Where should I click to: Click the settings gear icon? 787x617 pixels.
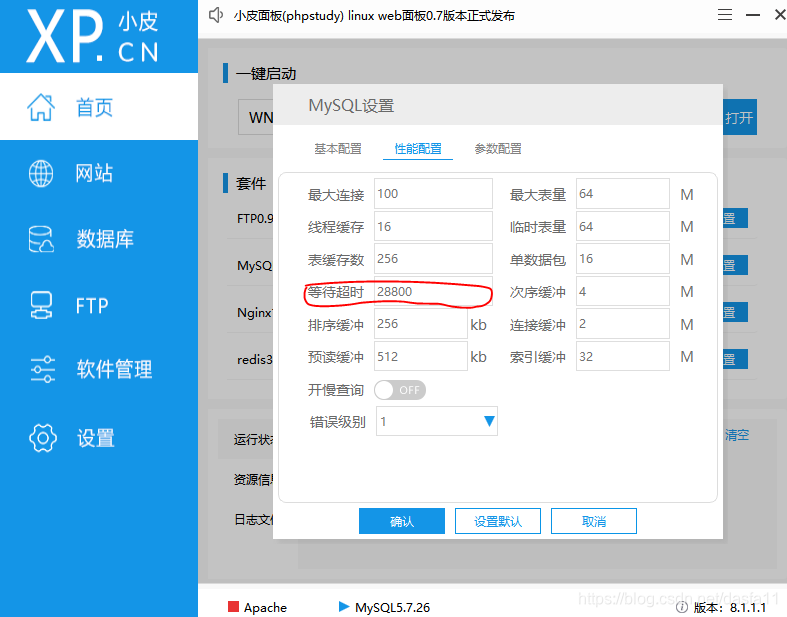43,438
